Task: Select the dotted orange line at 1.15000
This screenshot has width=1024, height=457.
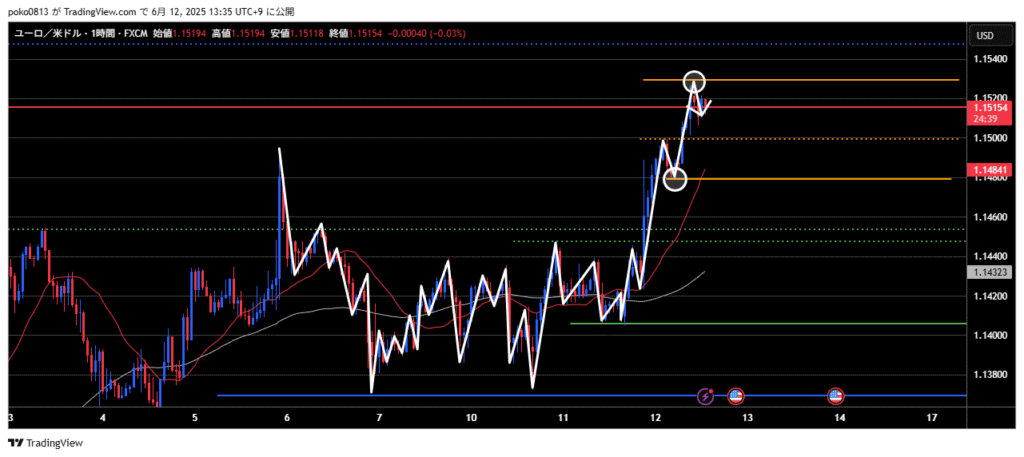Action: (x=800, y=139)
